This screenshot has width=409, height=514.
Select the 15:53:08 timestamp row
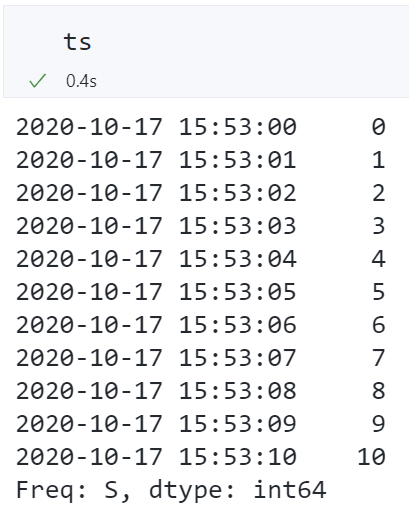click(201, 391)
